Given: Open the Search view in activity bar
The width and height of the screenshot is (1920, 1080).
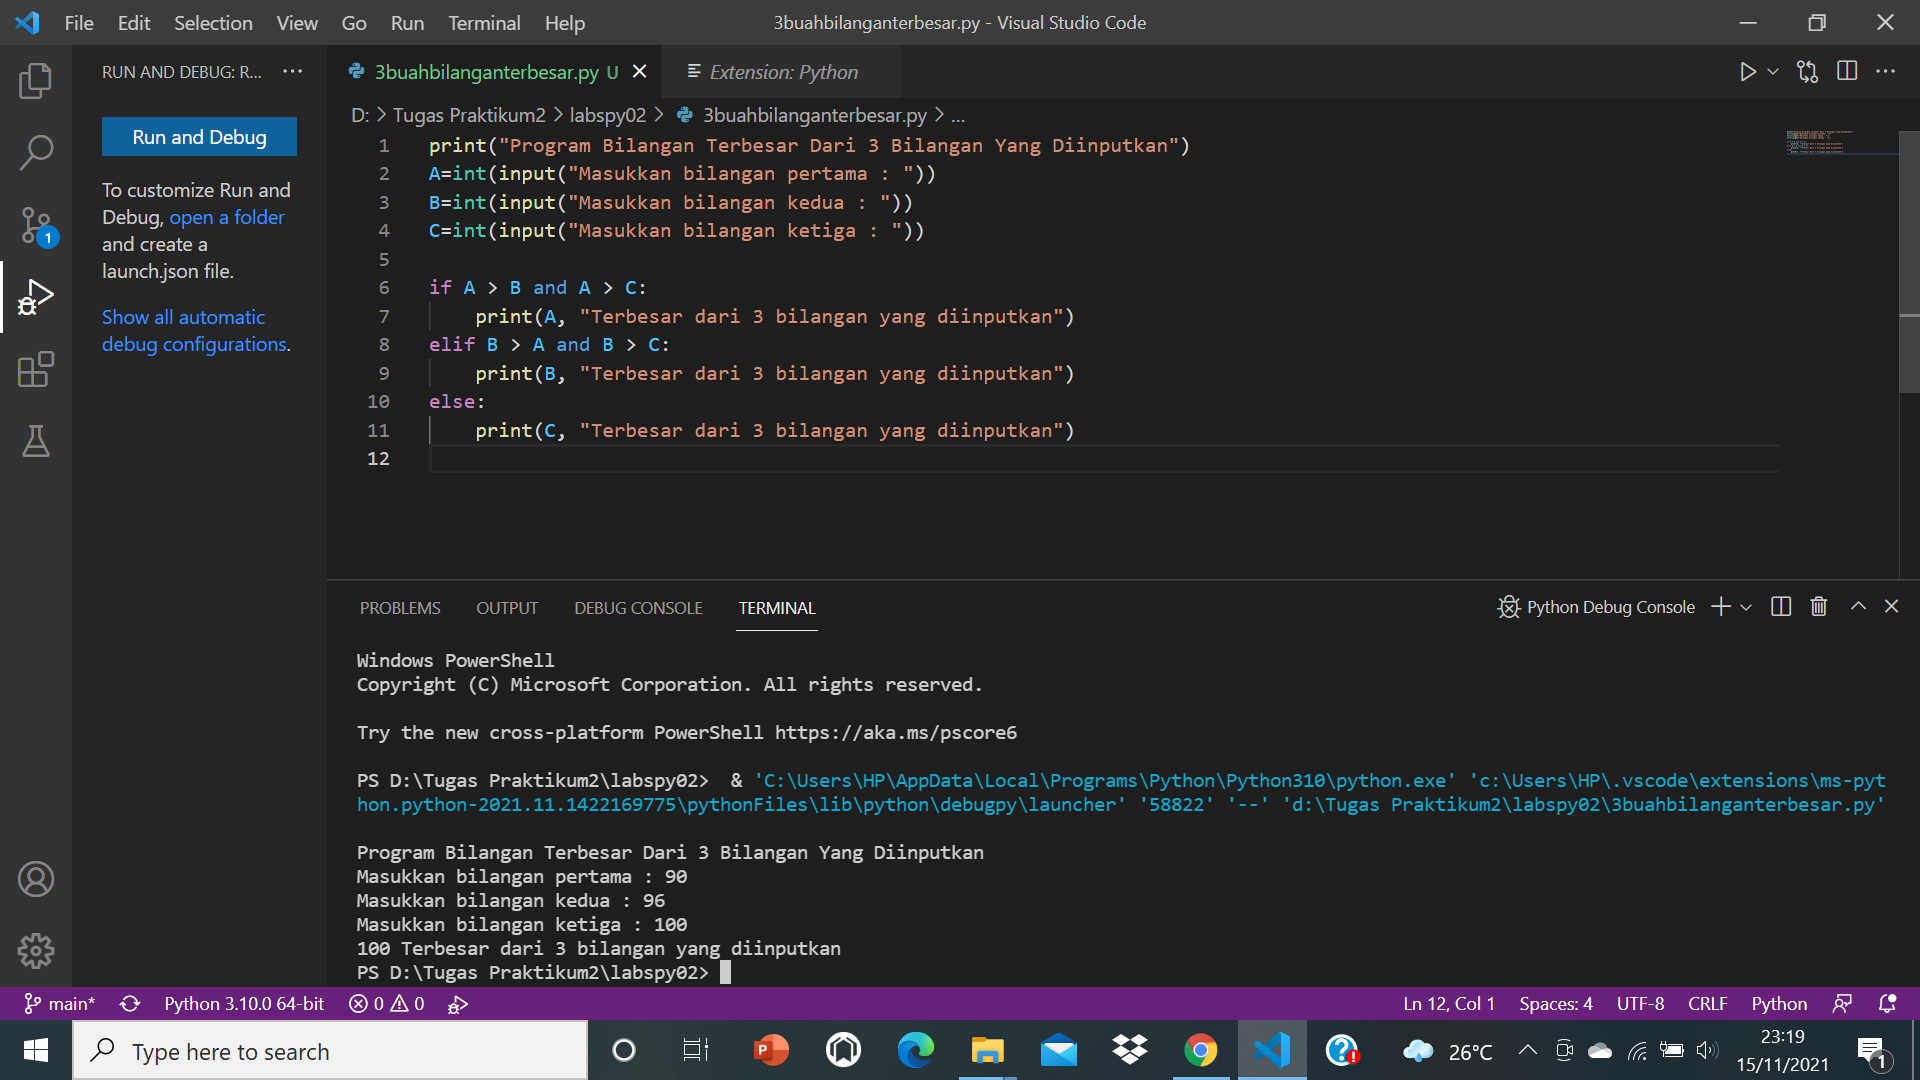Looking at the screenshot, I should [x=36, y=152].
